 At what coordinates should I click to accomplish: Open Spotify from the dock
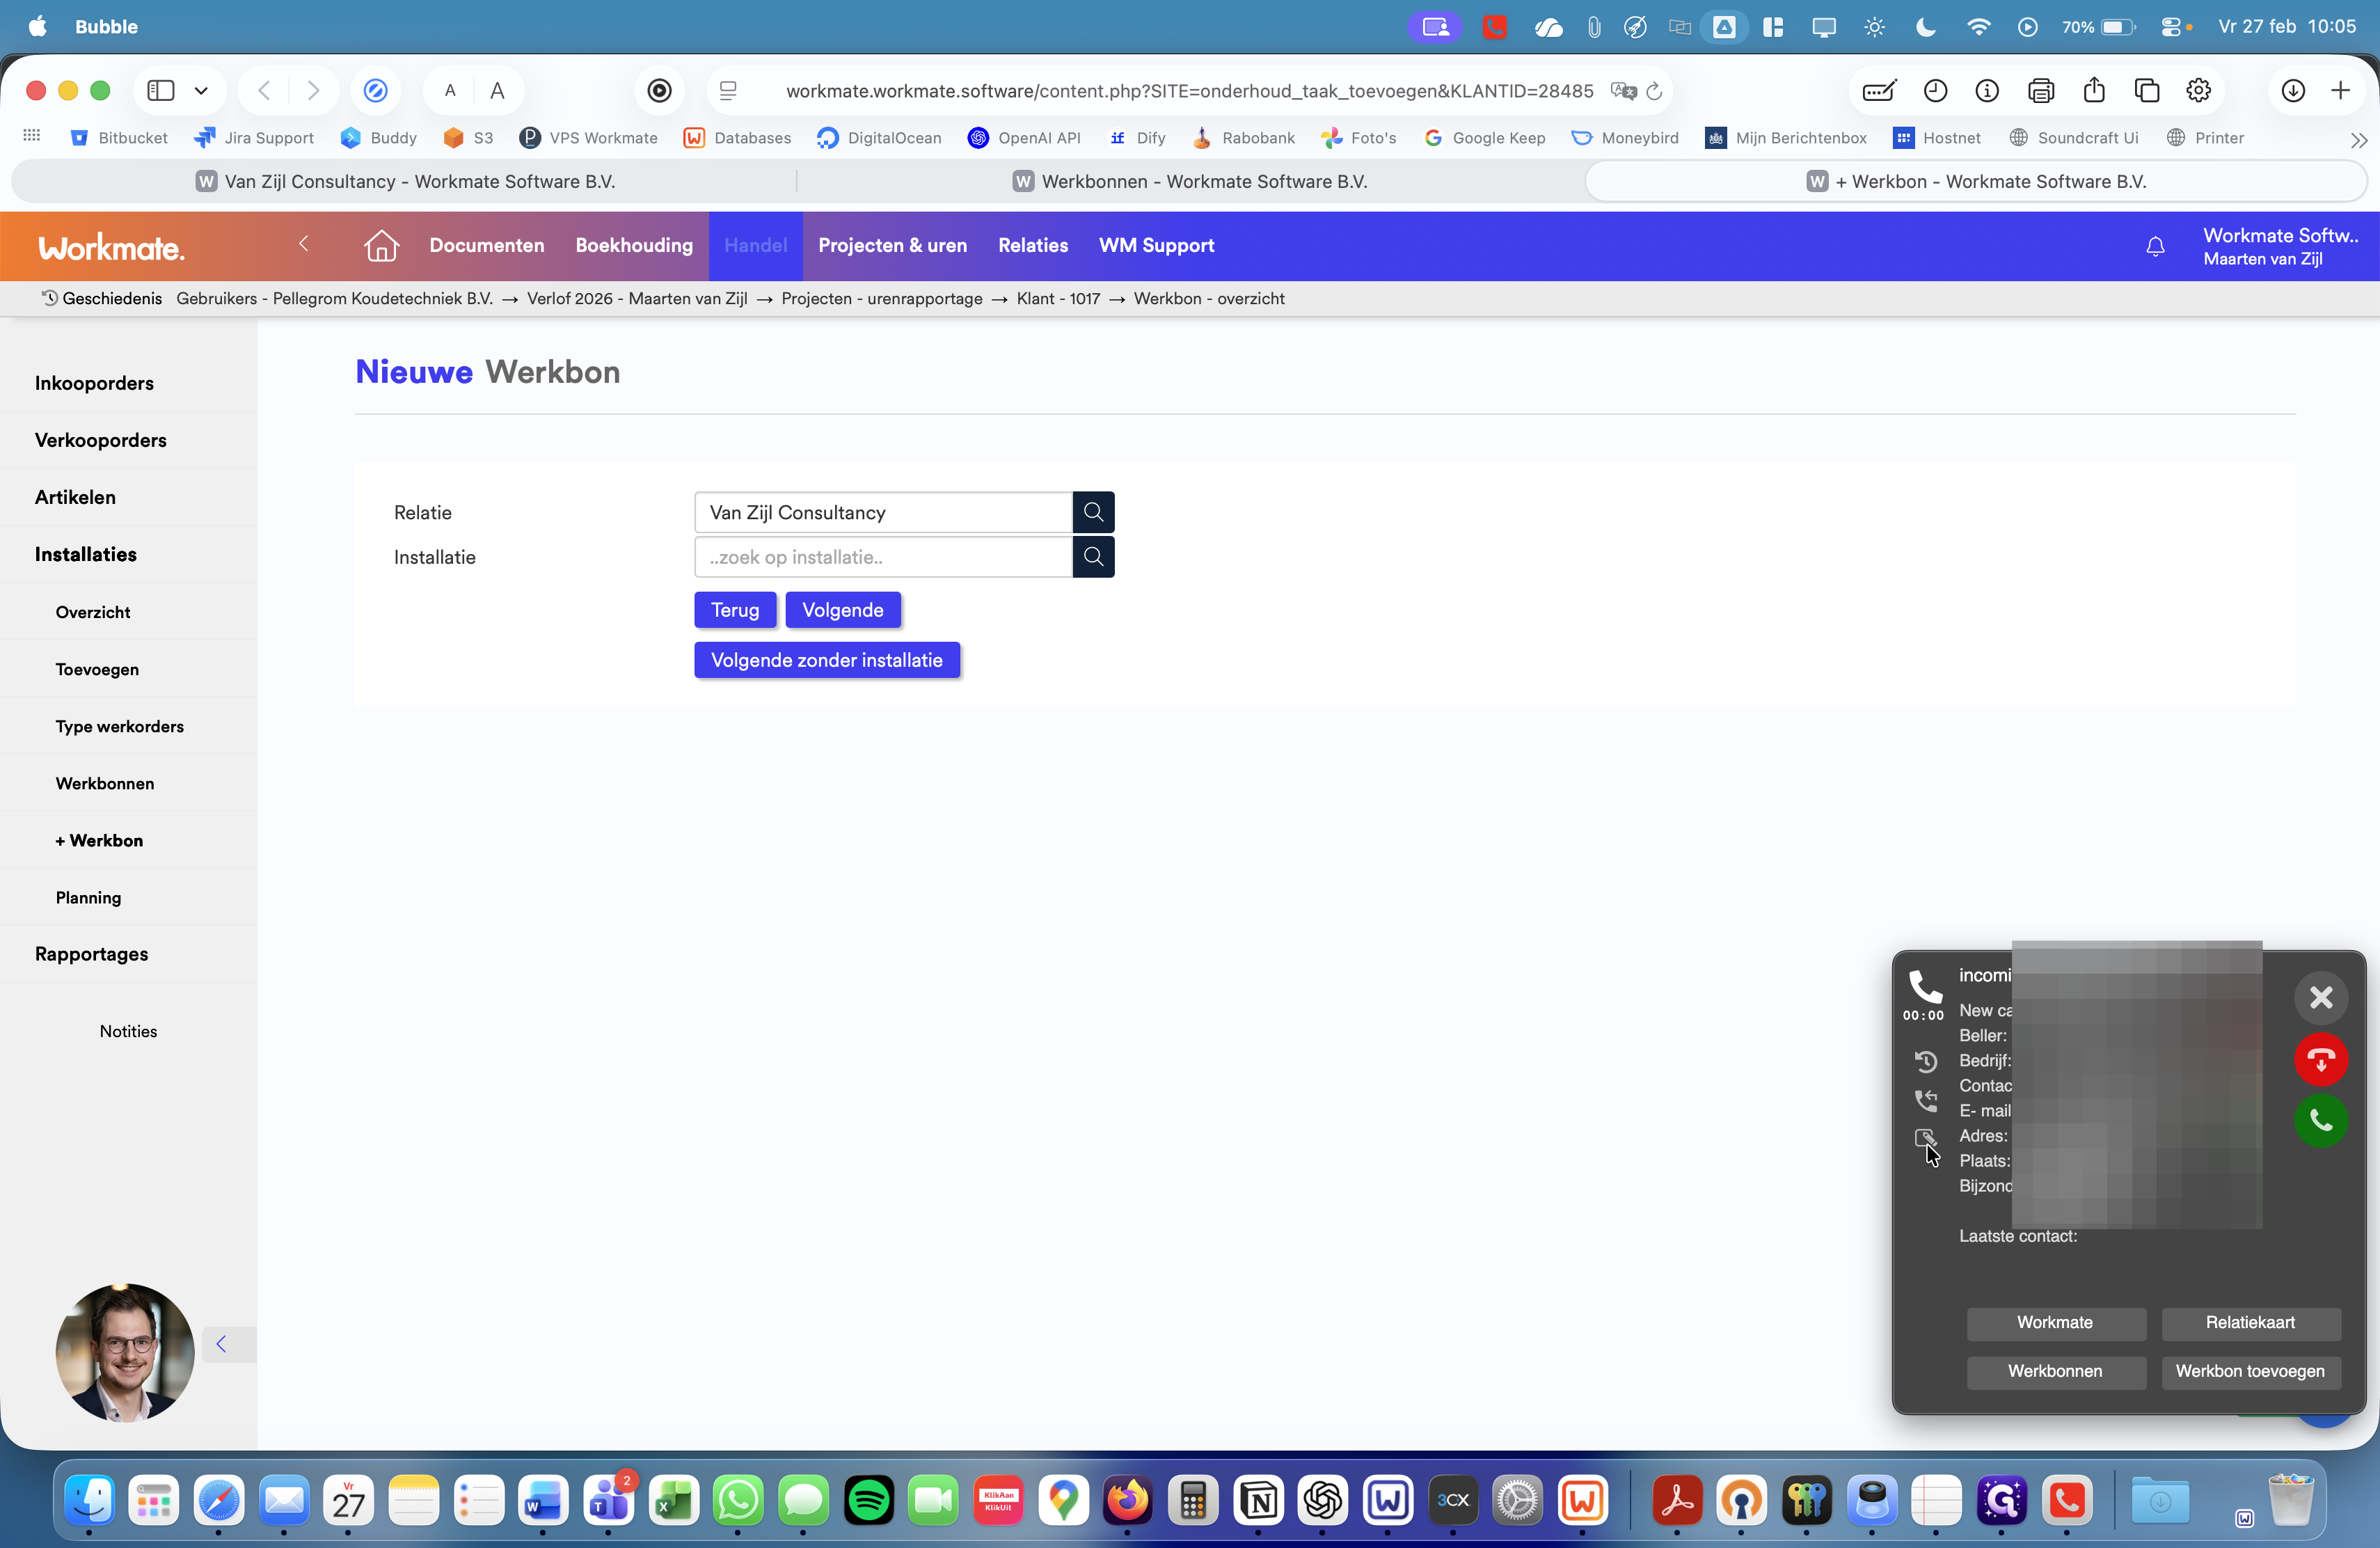(868, 1500)
